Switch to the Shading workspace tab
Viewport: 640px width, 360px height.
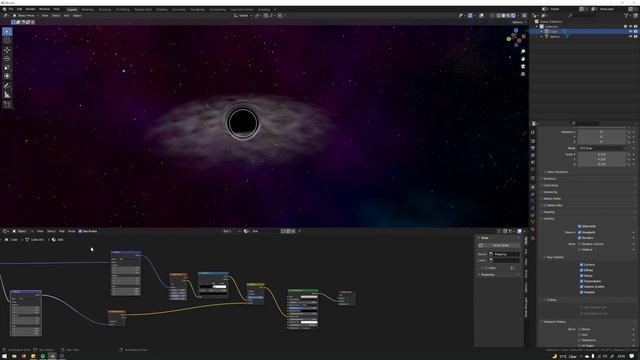click(162, 9)
